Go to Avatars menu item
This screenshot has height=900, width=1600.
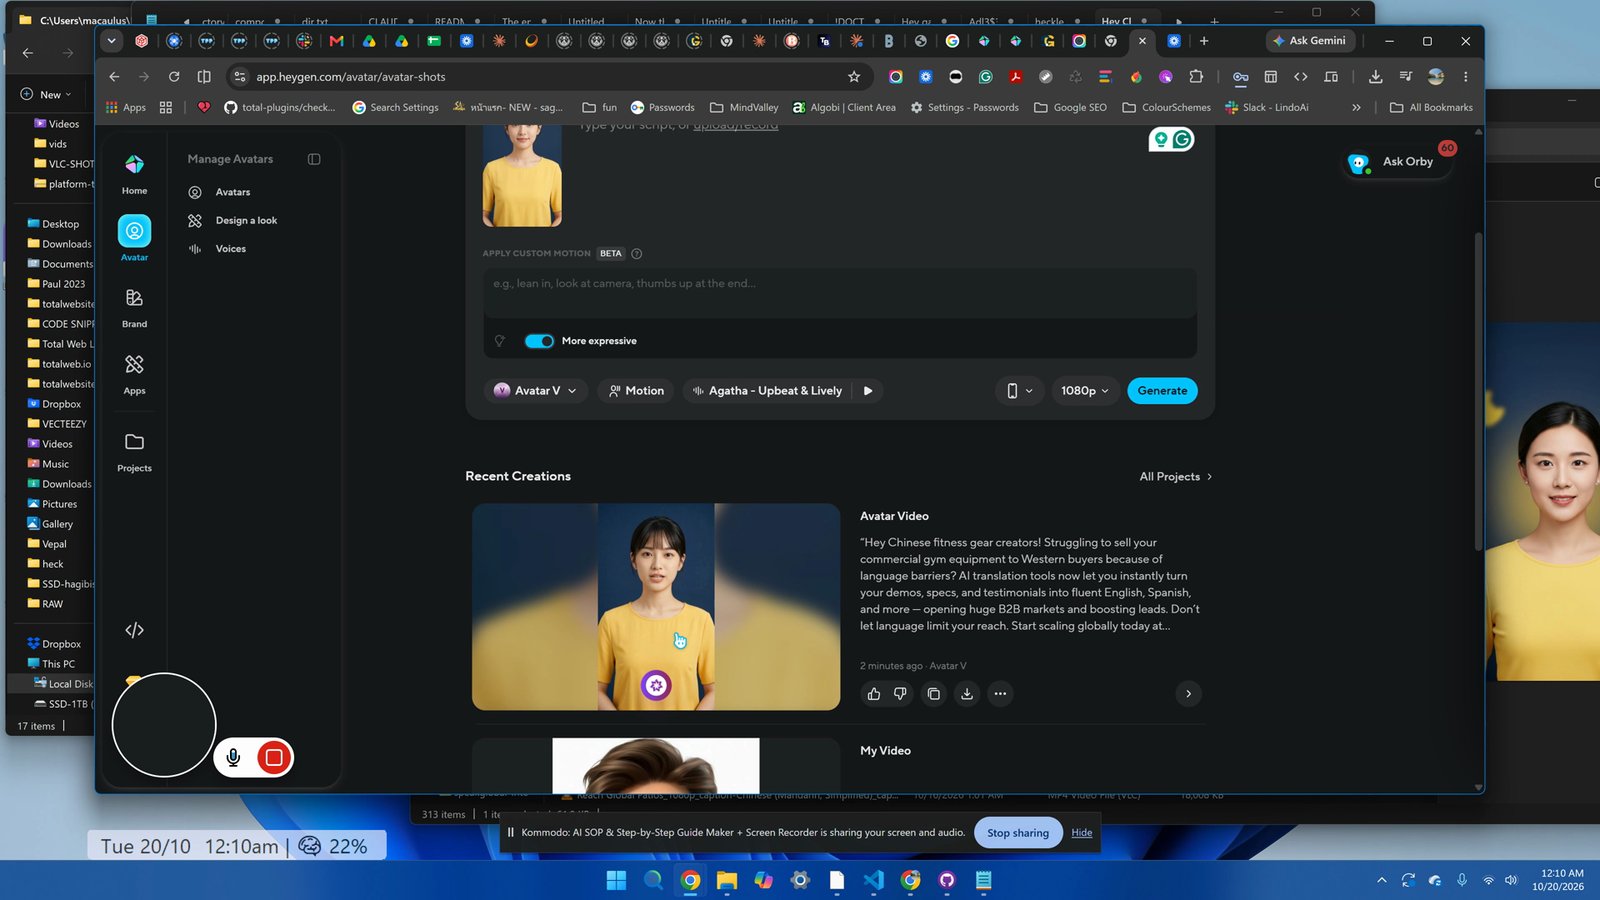(233, 192)
